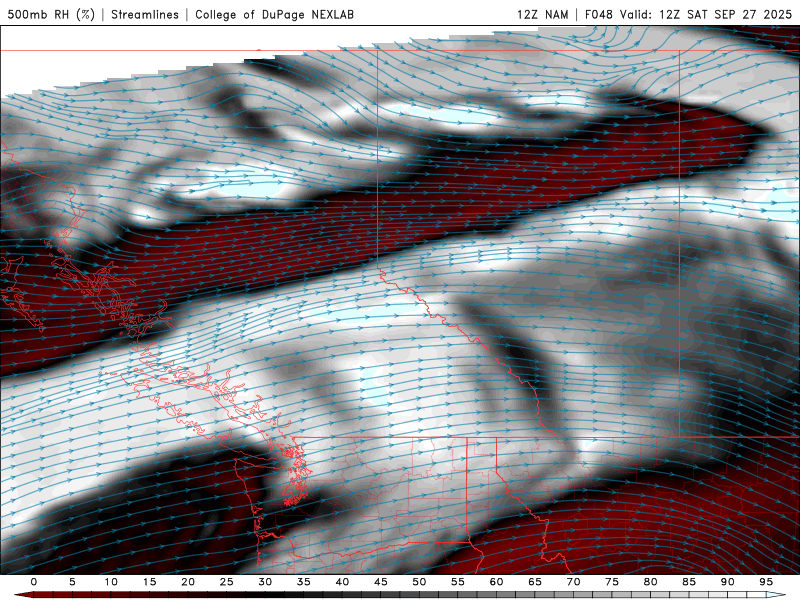The height and width of the screenshot is (600, 800).
Task: Select the 25 label on the RH scale
Action: [226, 582]
